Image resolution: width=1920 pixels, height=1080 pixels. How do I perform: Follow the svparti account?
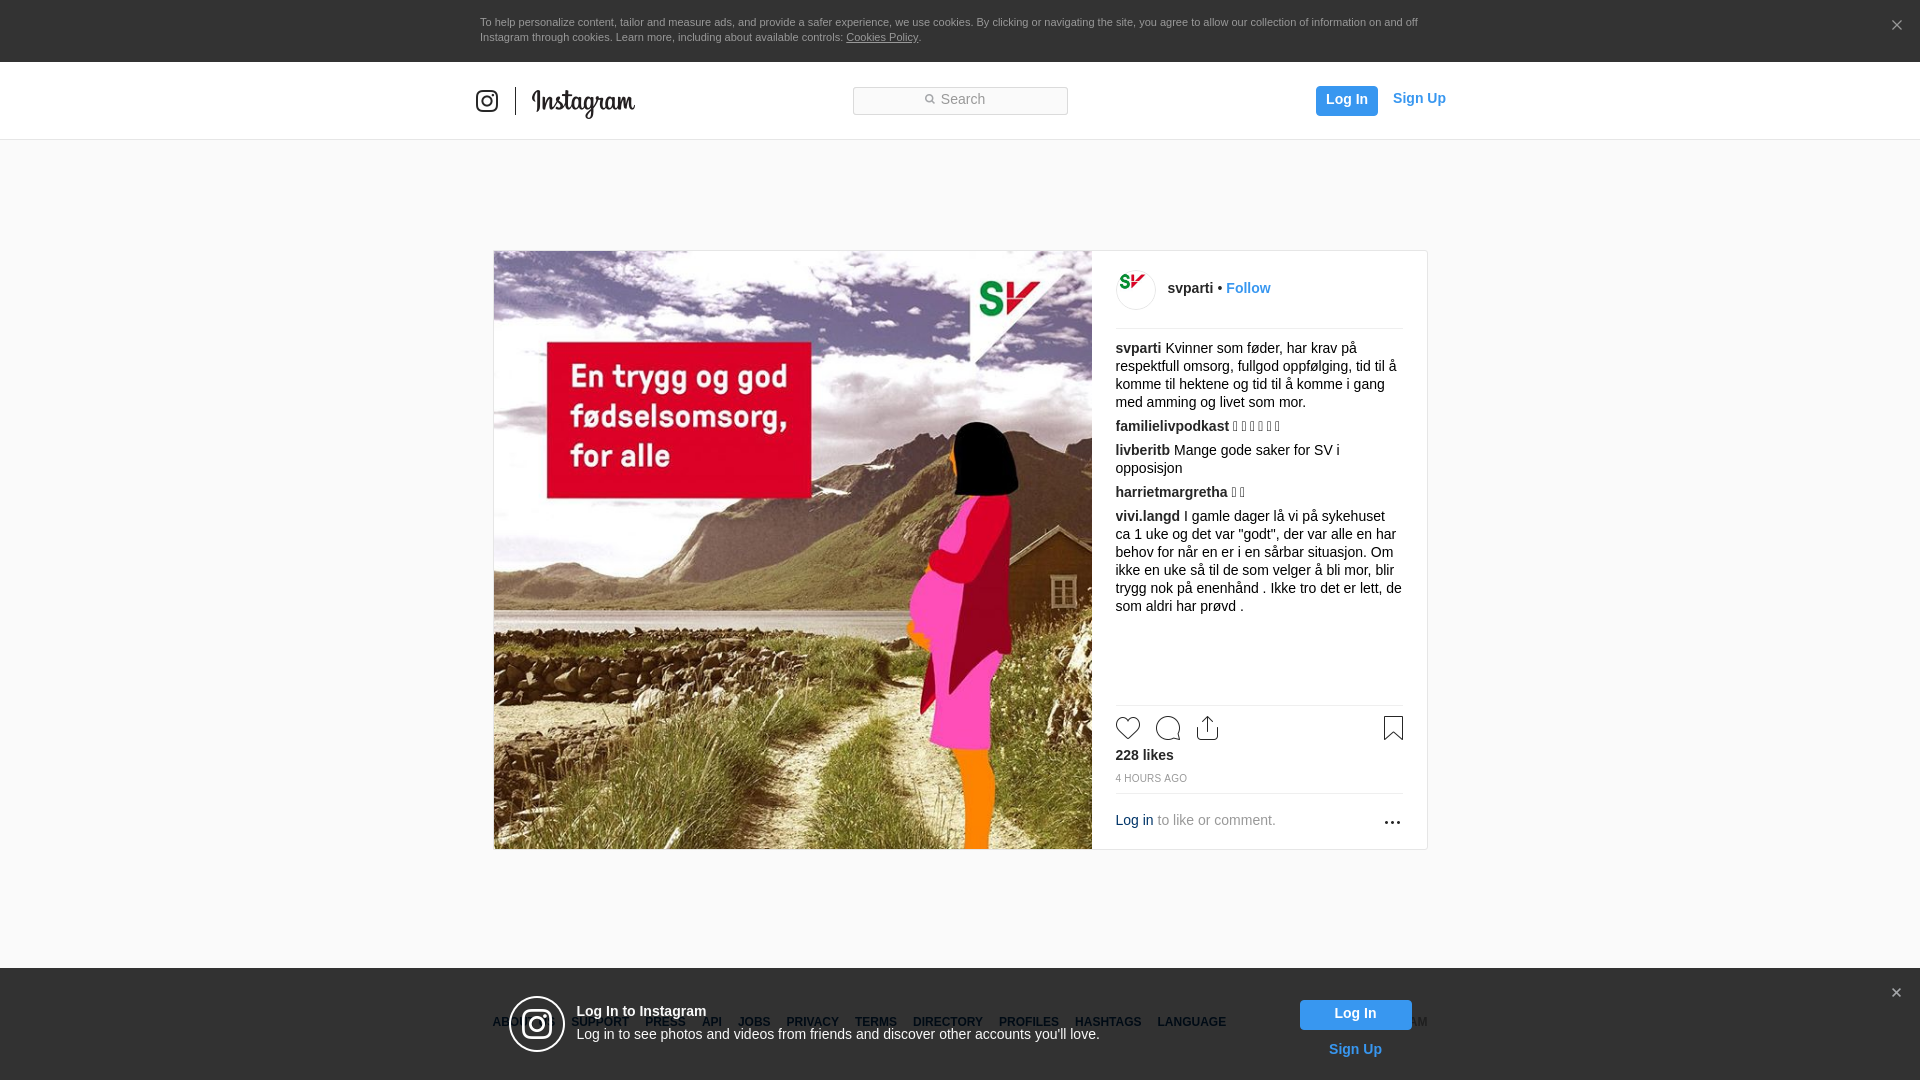(x=1248, y=288)
